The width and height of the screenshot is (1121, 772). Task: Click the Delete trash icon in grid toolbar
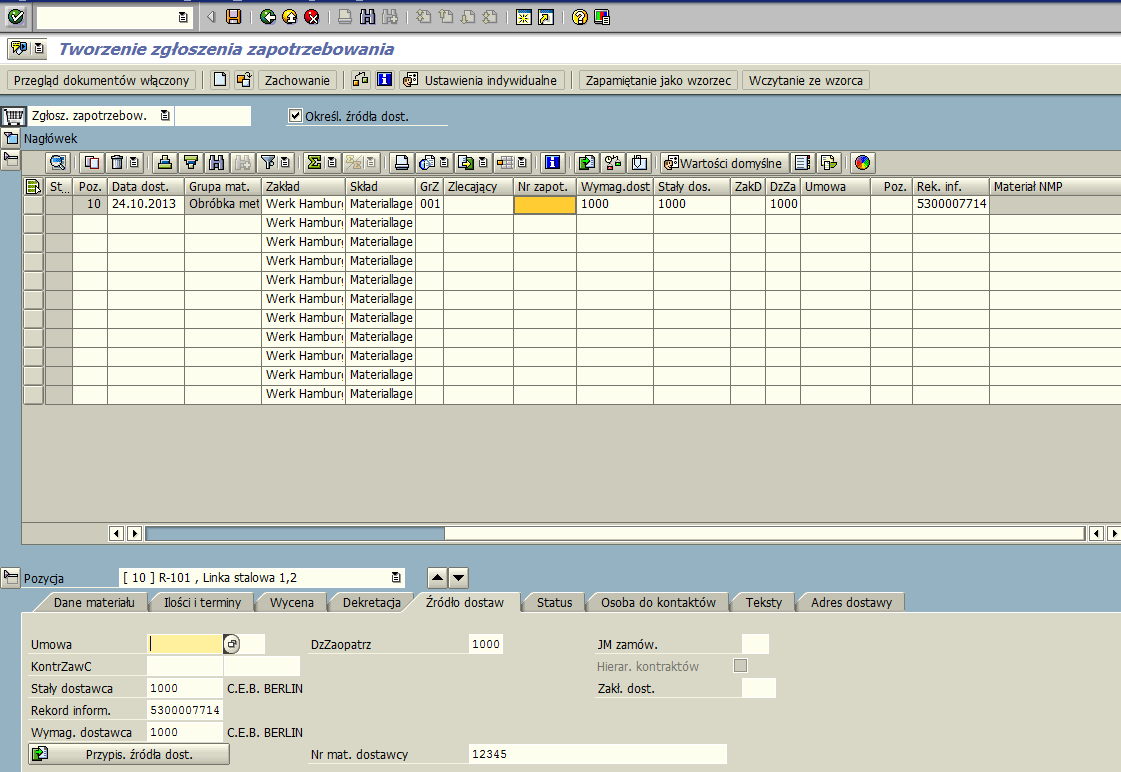(117, 163)
